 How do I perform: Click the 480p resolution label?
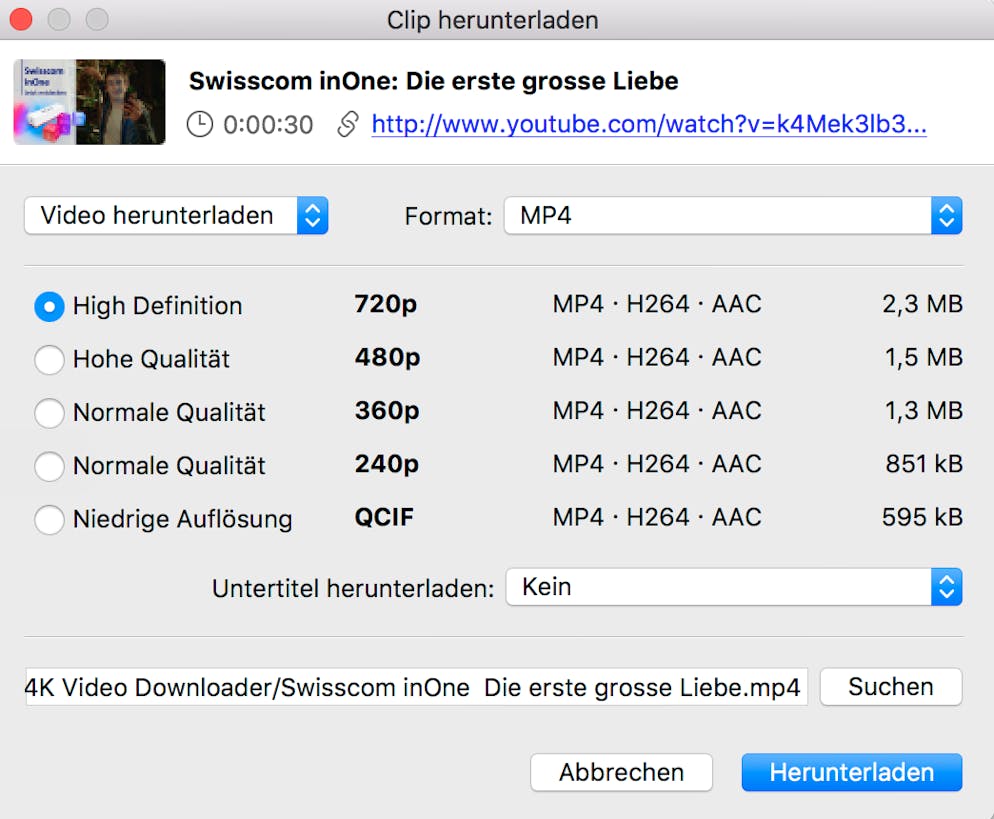387,358
